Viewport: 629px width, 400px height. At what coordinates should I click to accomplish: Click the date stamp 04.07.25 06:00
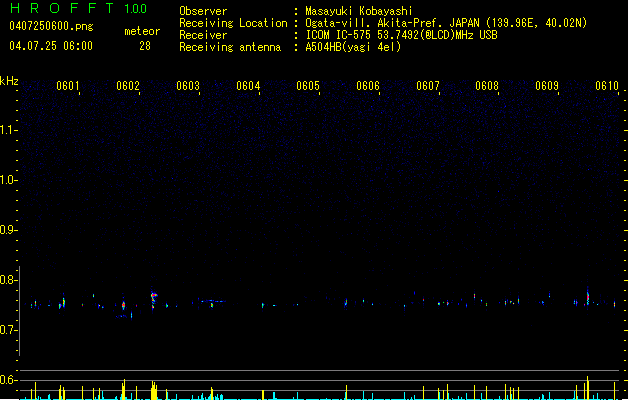click(51, 46)
